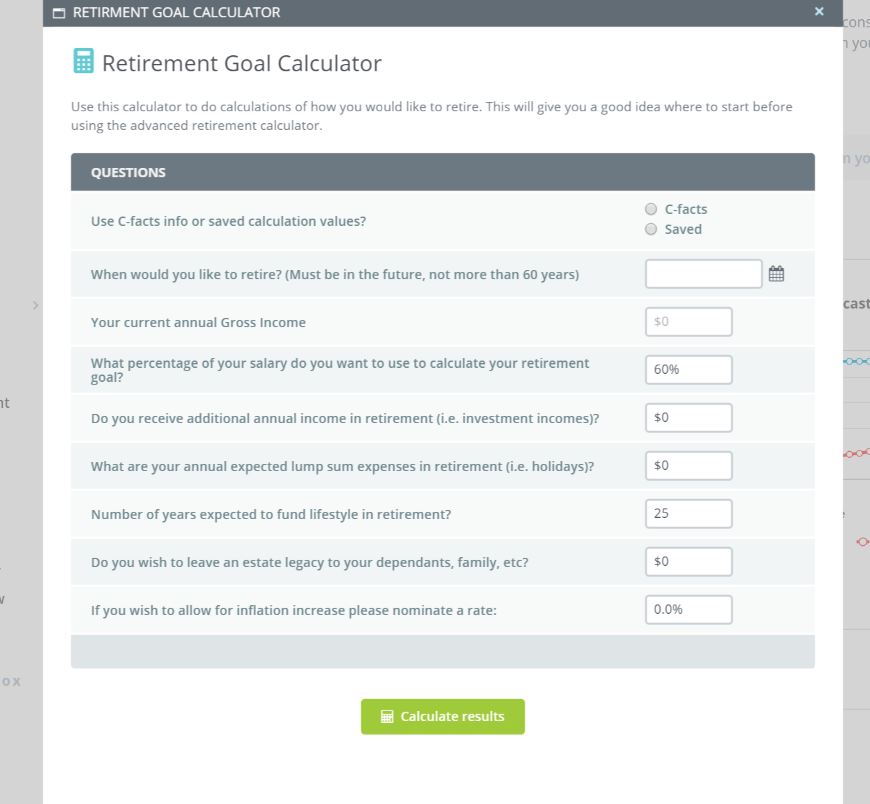The height and width of the screenshot is (804, 870).
Task: Expand the collapsed left sidebar chevron
Action: point(36,304)
